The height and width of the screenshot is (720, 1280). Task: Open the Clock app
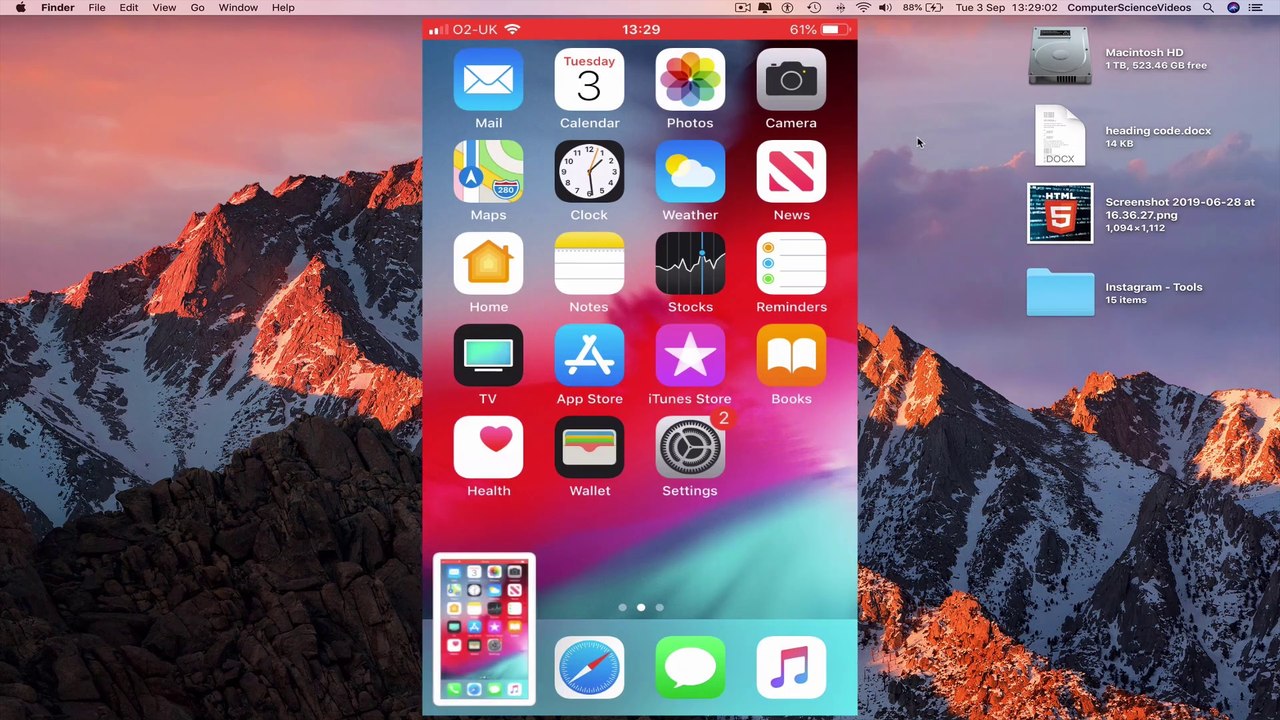pyautogui.click(x=589, y=172)
